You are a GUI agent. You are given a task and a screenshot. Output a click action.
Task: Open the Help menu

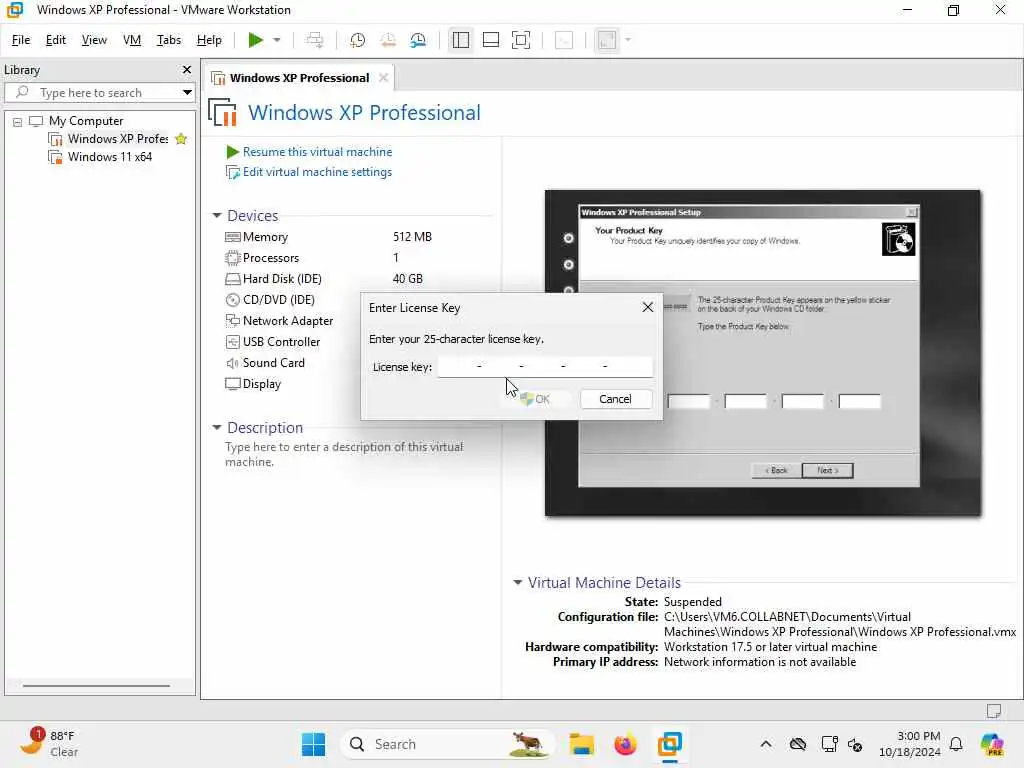pos(209,40)
